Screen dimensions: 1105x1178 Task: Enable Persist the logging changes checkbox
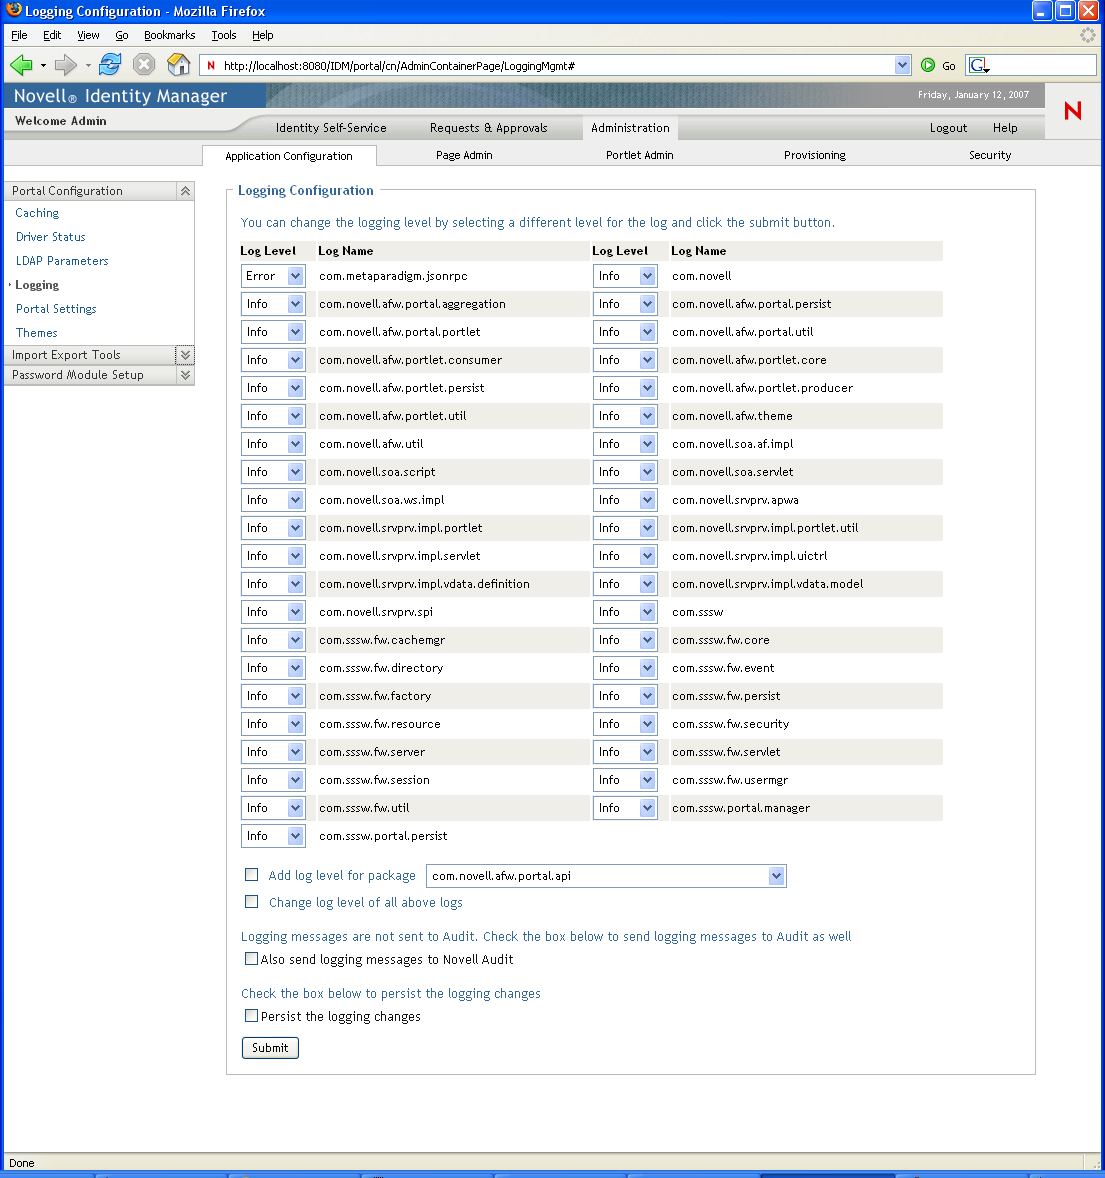(x=252, y=1016)
